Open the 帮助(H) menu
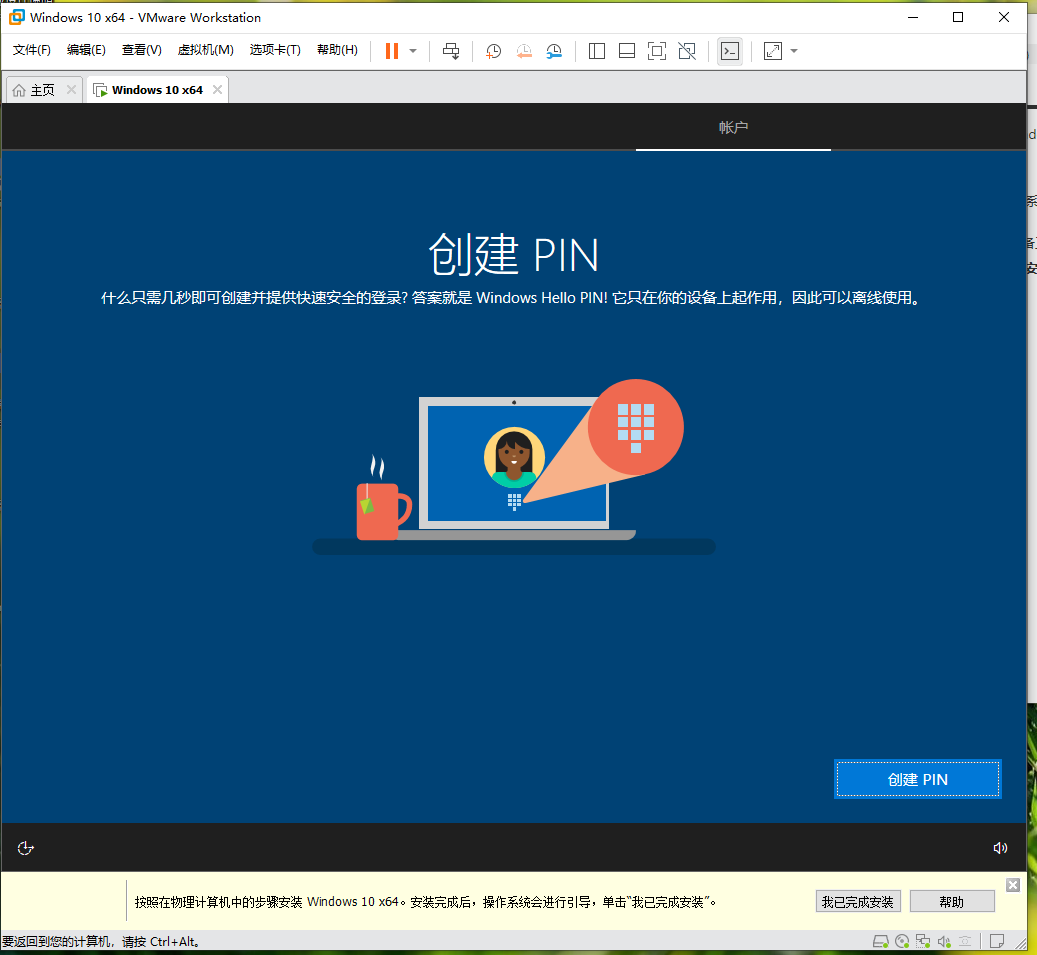Screen dimensions: 1037x955 click(x=337, y=50)
